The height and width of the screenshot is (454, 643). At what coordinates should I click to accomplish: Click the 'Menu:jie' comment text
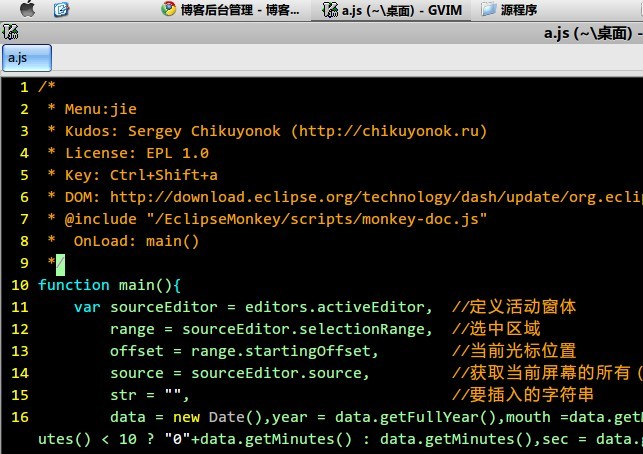point(101,109)
